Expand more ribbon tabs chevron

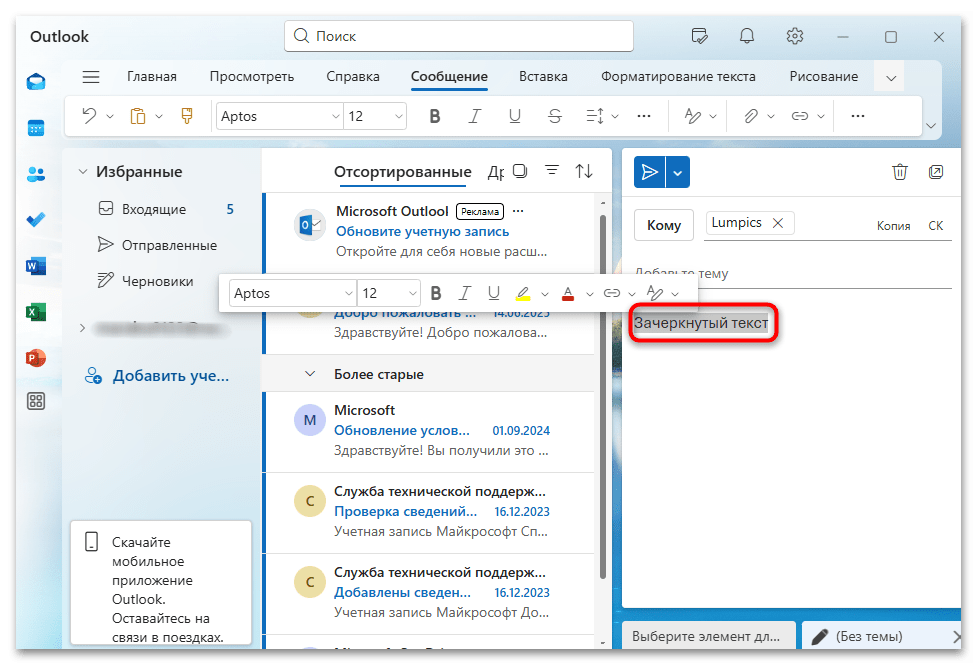click(x=891, y=77)
